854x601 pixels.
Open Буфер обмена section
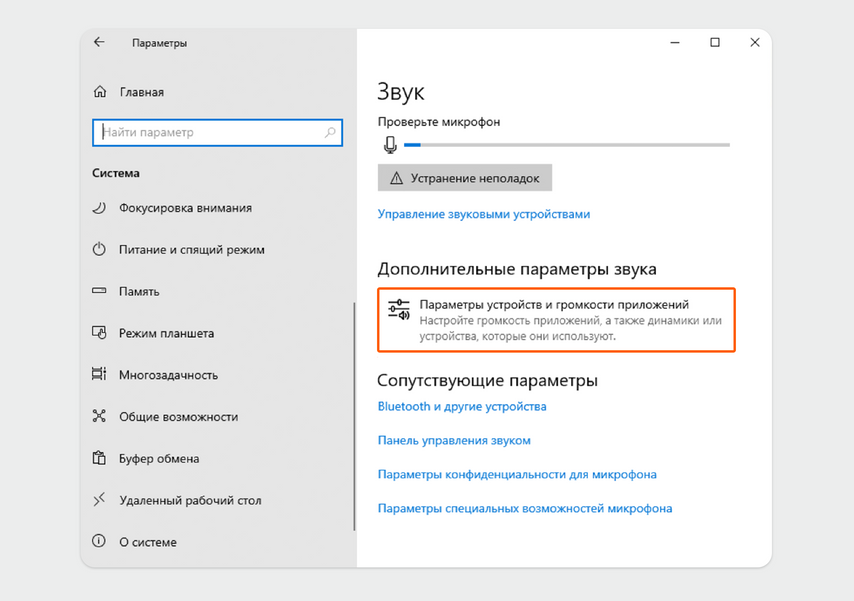[x=159, y=459]
